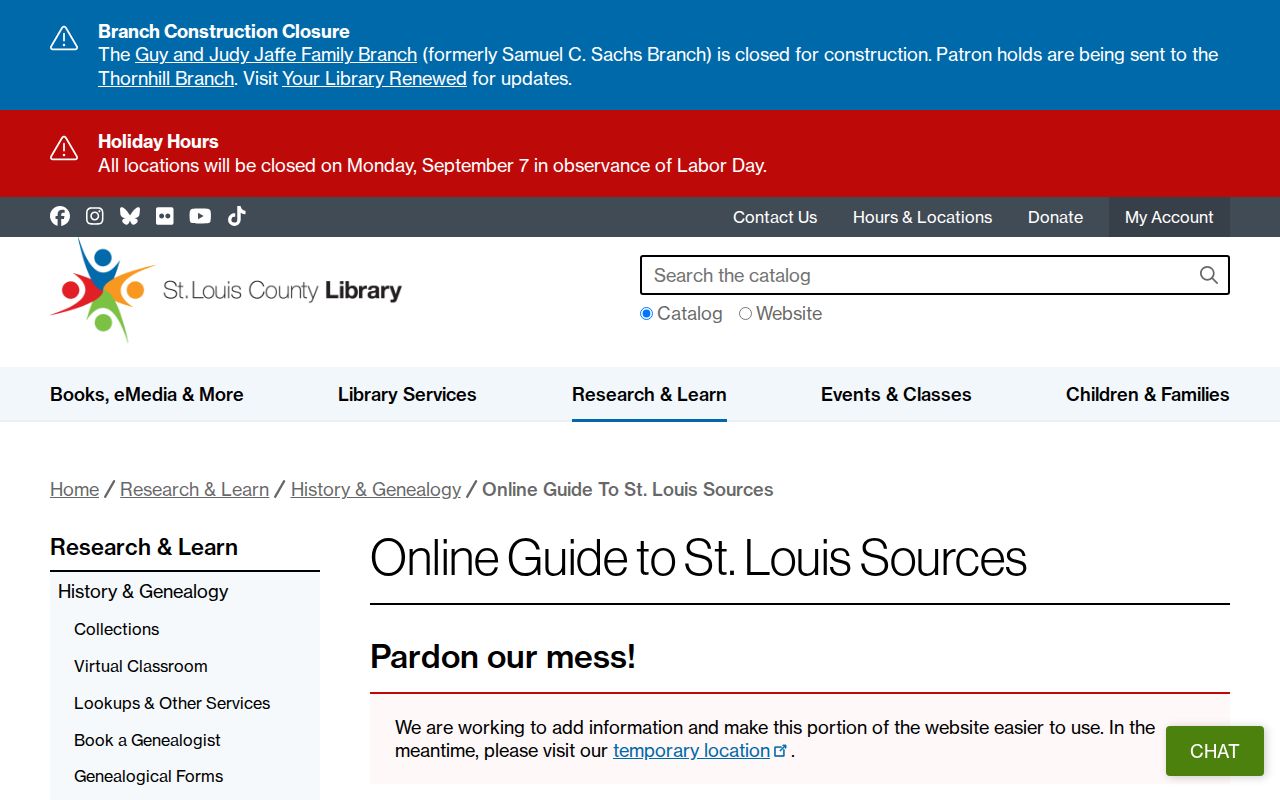Click the warning icon beside Branch Construction Closure

pos(64,39)
